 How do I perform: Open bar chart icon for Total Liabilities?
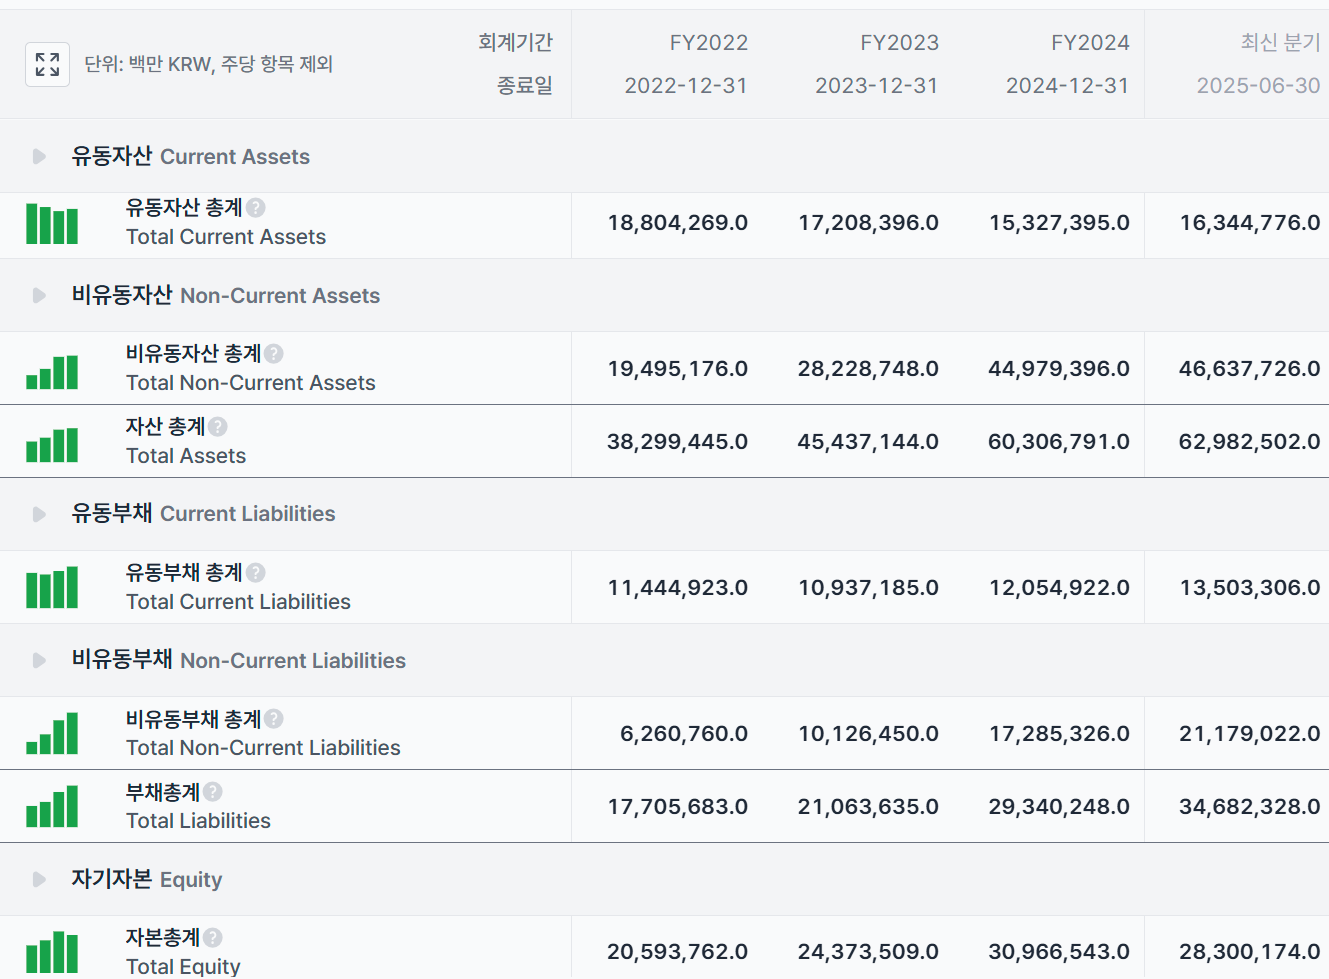pos(52,807)
